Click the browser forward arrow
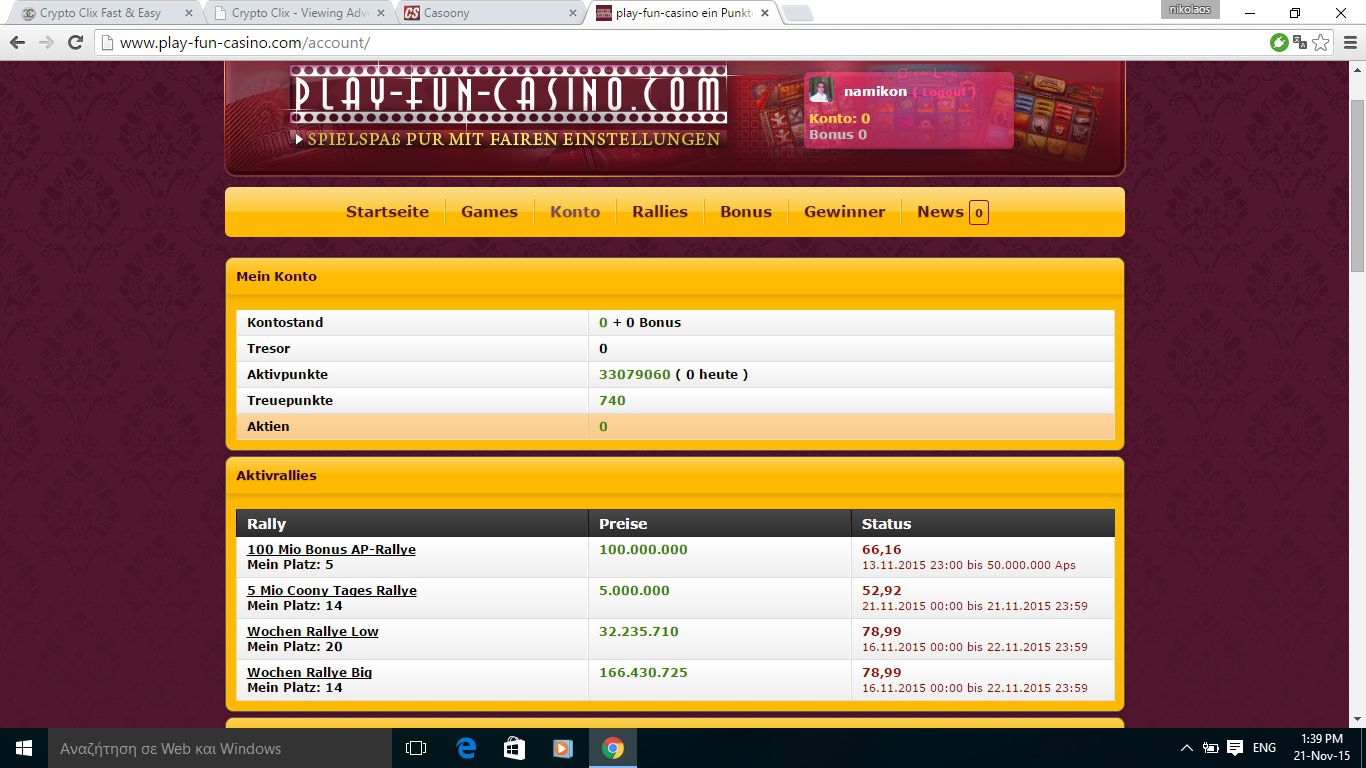The height and width of the screenshot is (768, 1366). [x=46, y=42]
